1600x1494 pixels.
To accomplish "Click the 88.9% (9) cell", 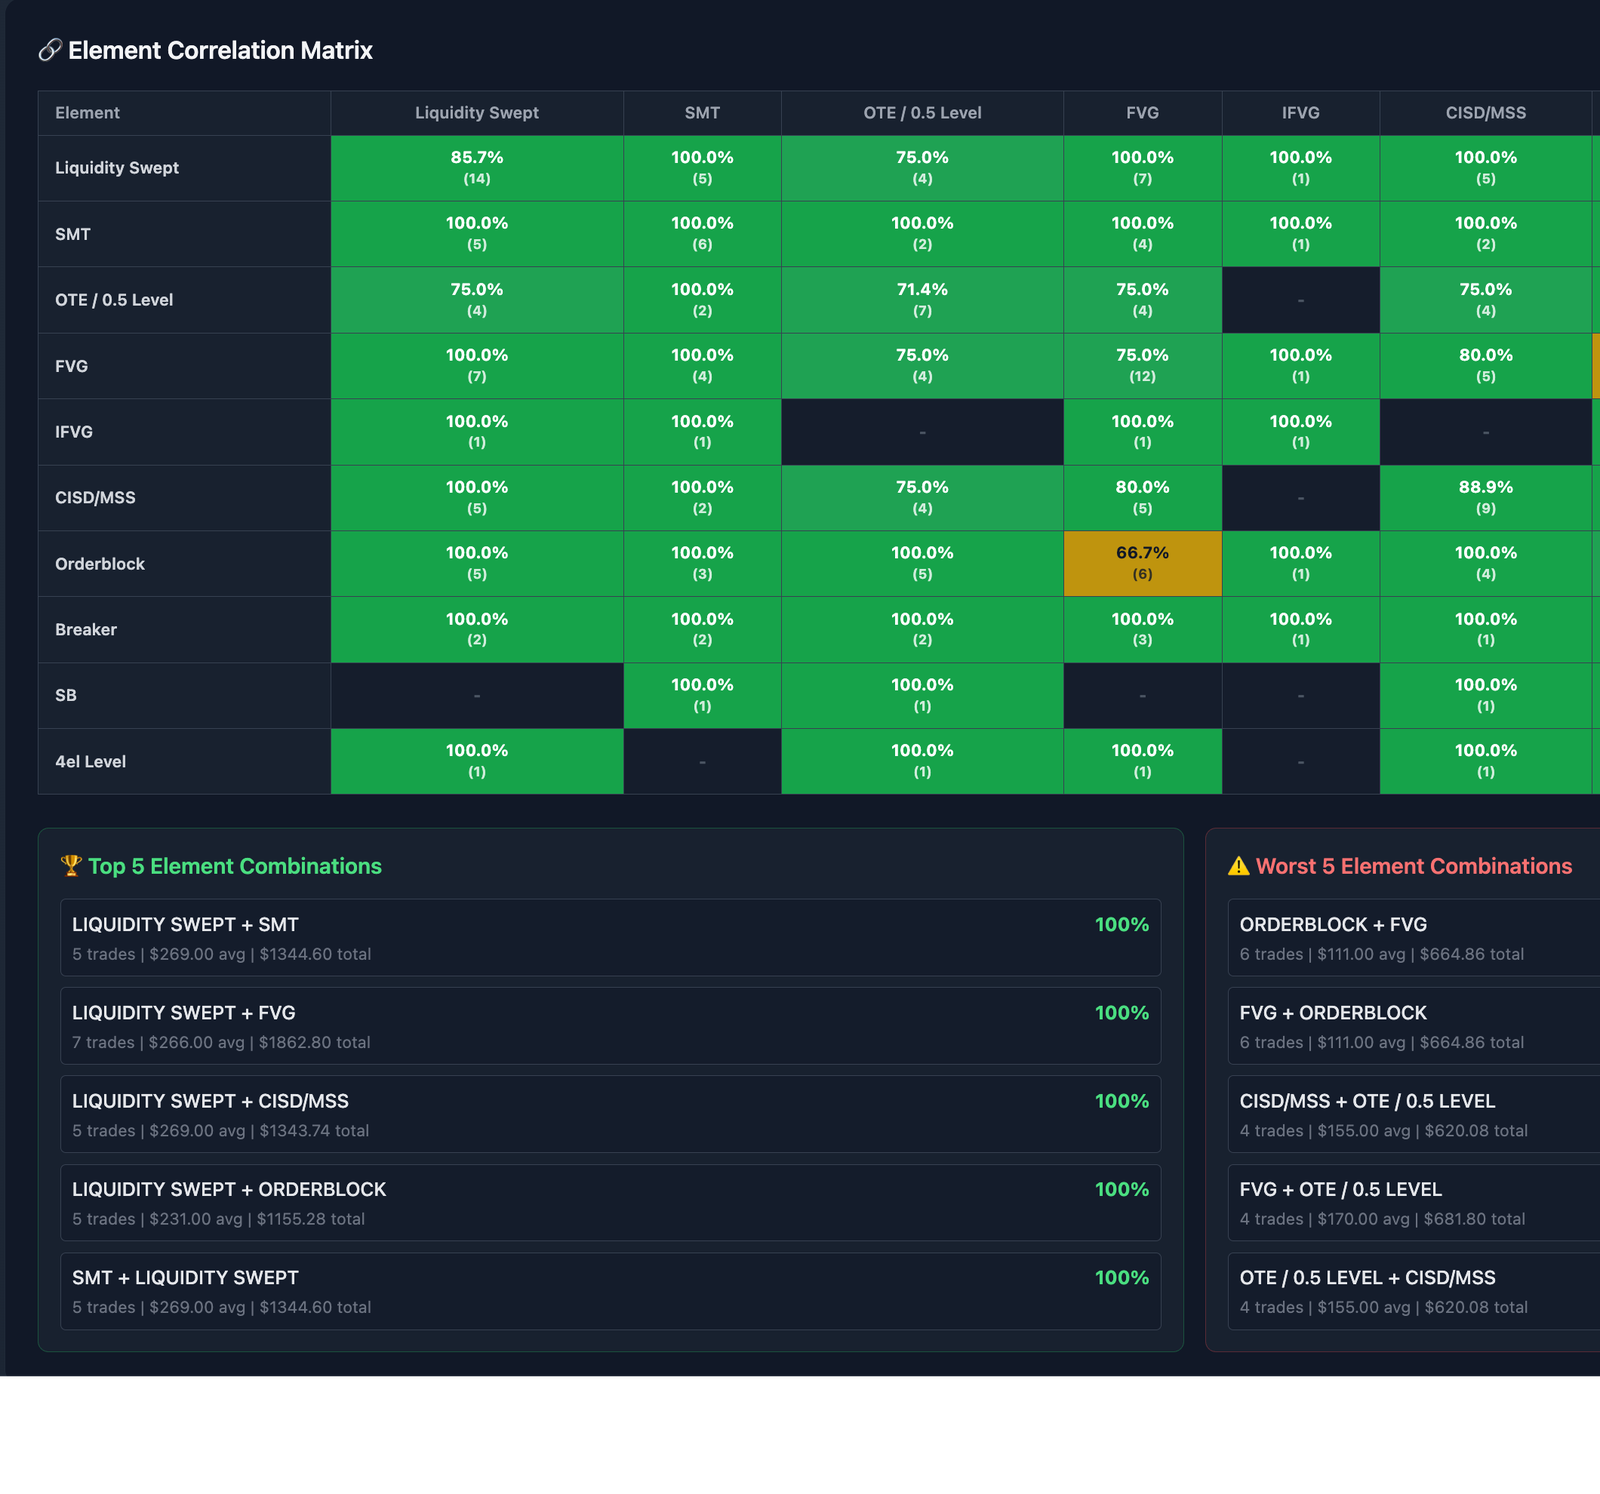I will (x=1486, y=498).
